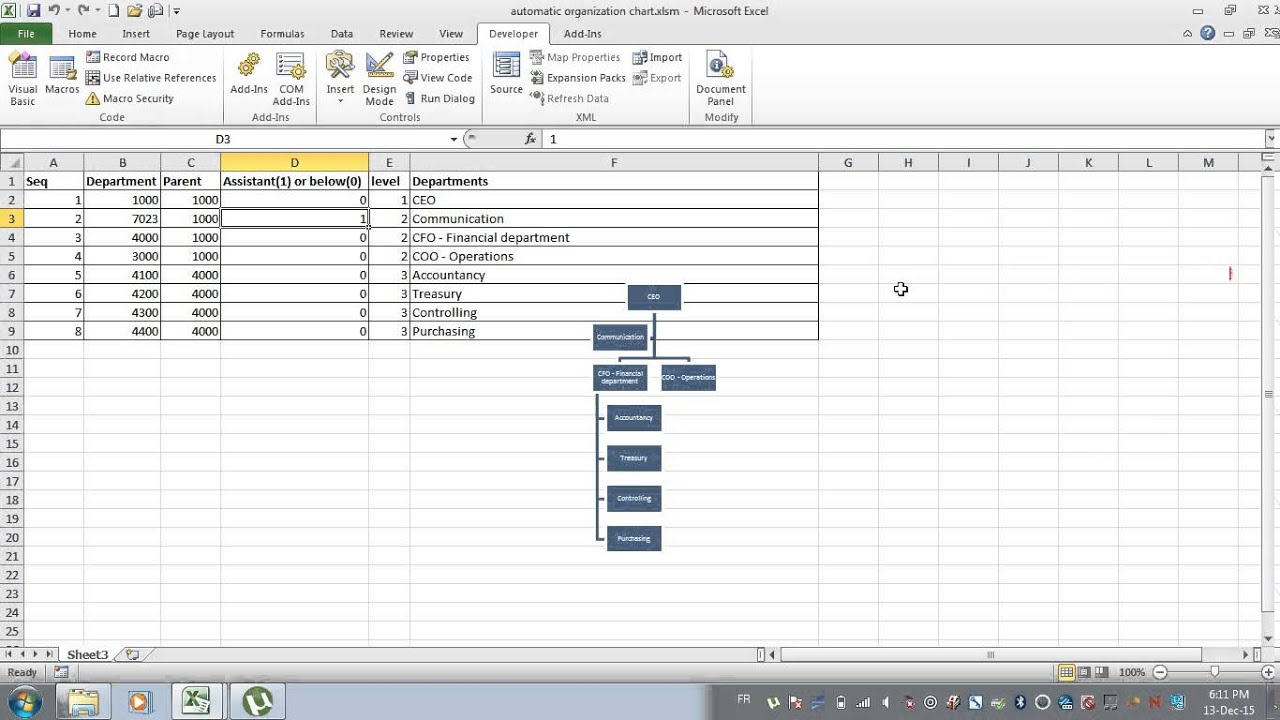Open control Properties
The image size is (1280, 720).
pyautogui.click(x=436, y=57)
